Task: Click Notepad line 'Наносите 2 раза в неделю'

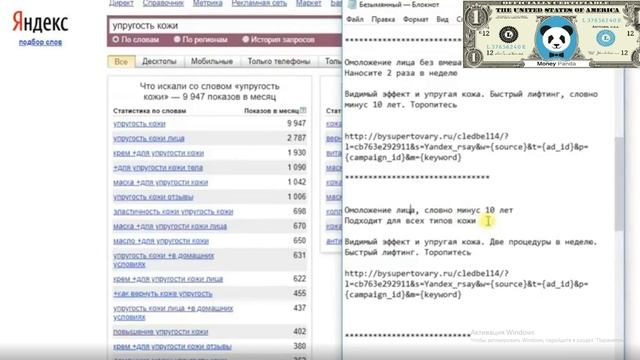Action: pos(401,73)
